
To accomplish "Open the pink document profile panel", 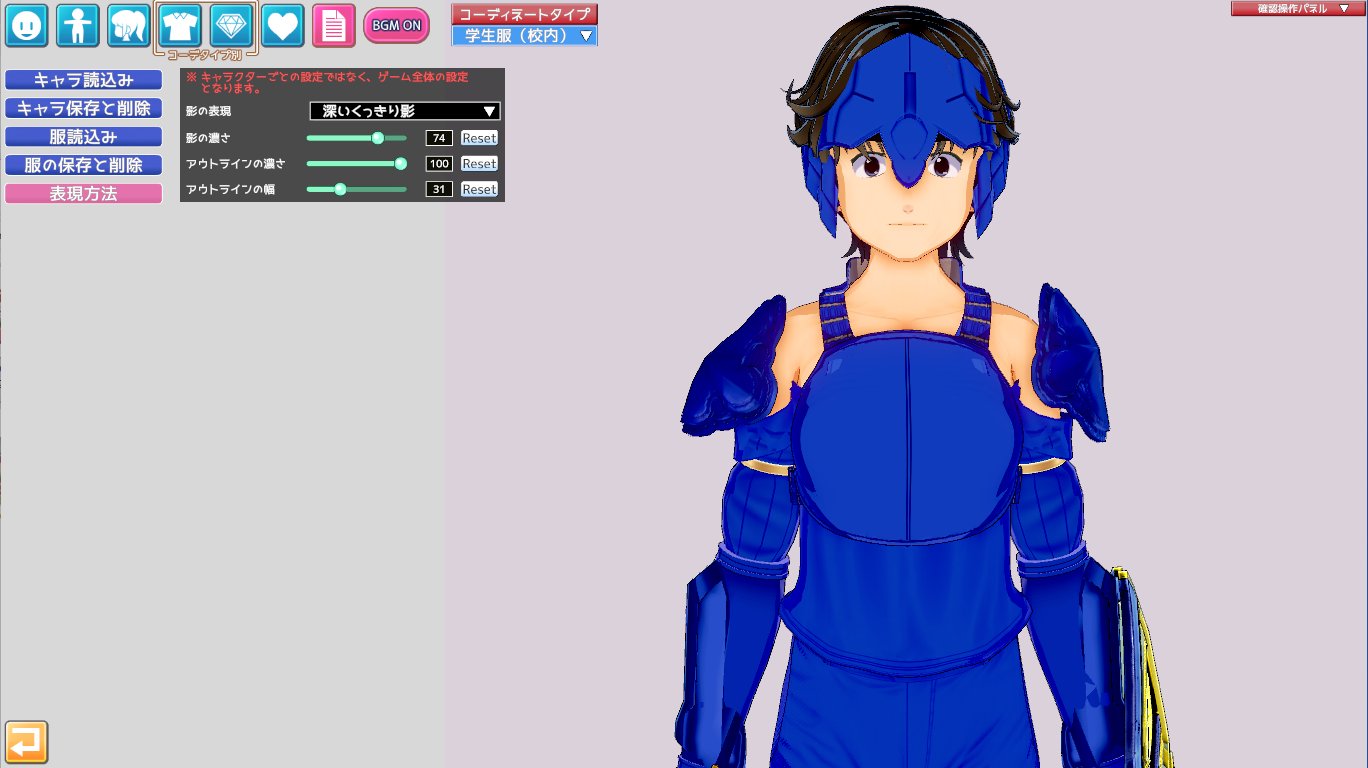I will [334, 25].
